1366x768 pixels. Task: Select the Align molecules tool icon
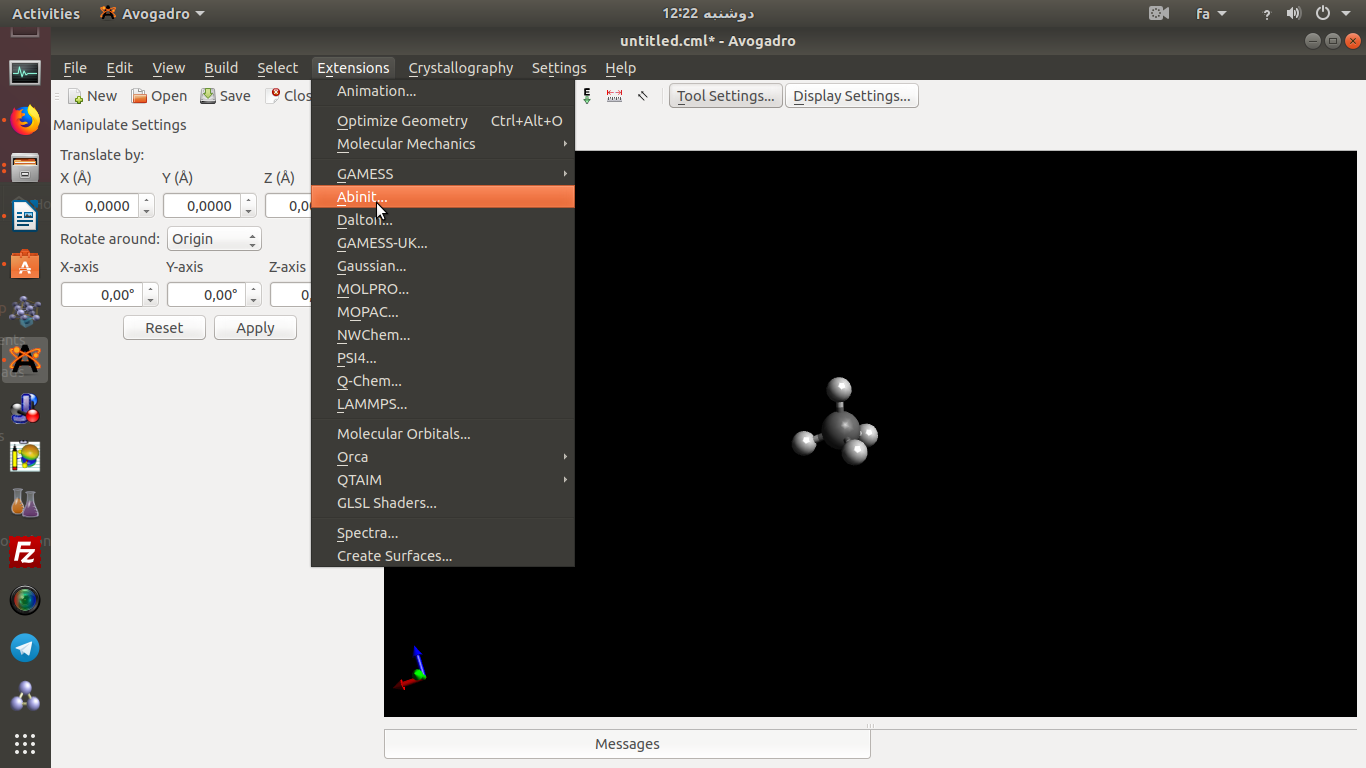643,96
